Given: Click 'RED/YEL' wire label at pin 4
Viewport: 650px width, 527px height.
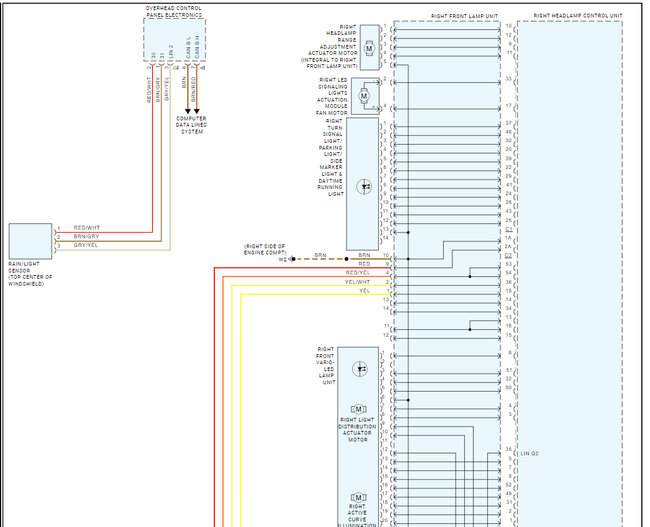Looking at the screenshot, I should pyautogui.click(x=358, y=272).
